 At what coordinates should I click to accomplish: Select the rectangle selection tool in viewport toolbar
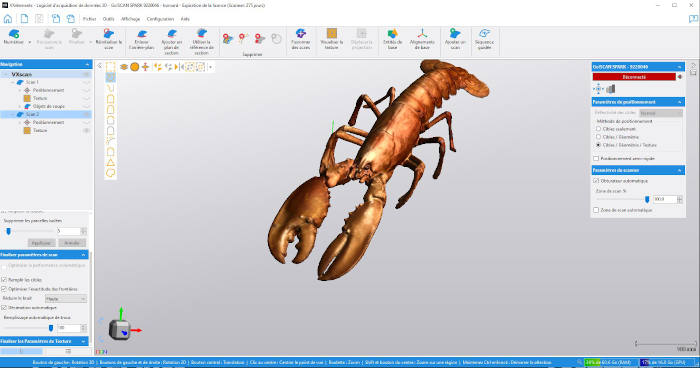tap(110, 67)
